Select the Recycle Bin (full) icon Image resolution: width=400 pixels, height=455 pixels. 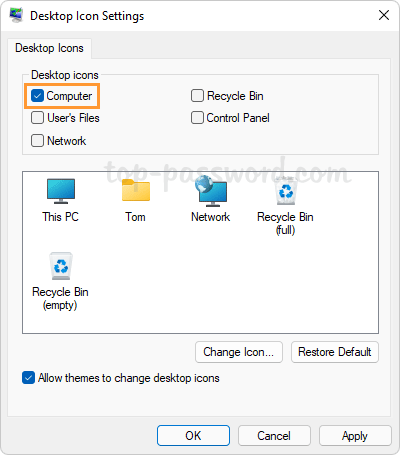(x=286, y=191)
